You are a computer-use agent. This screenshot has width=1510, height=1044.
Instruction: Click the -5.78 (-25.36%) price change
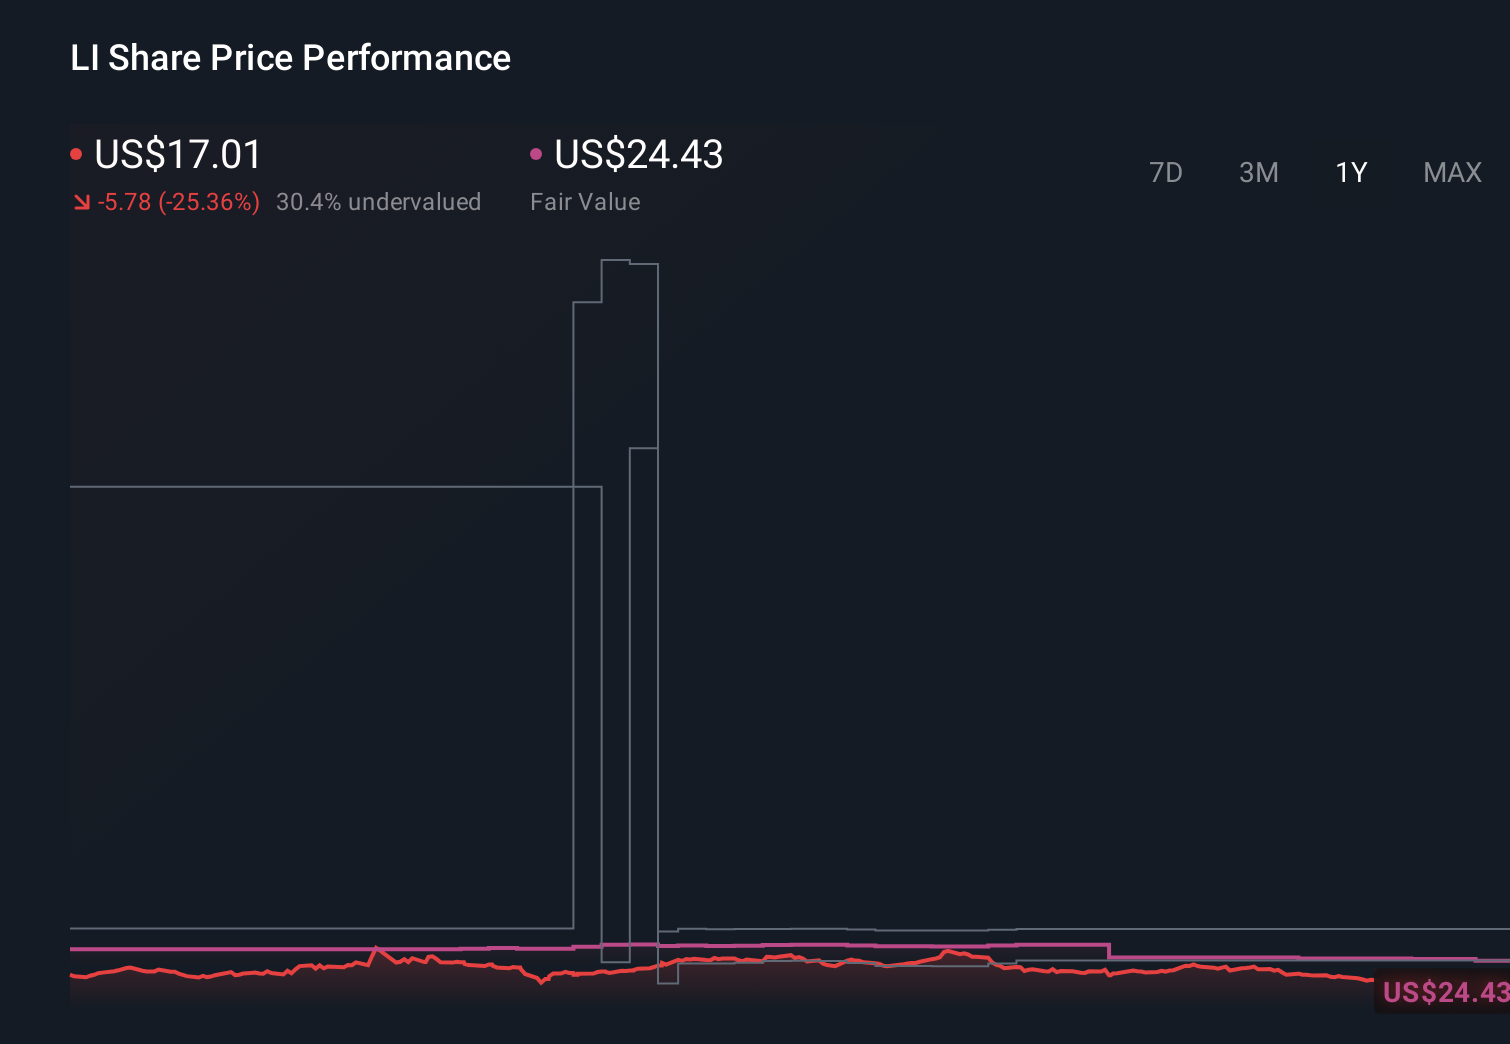click(x=179, y=202)
